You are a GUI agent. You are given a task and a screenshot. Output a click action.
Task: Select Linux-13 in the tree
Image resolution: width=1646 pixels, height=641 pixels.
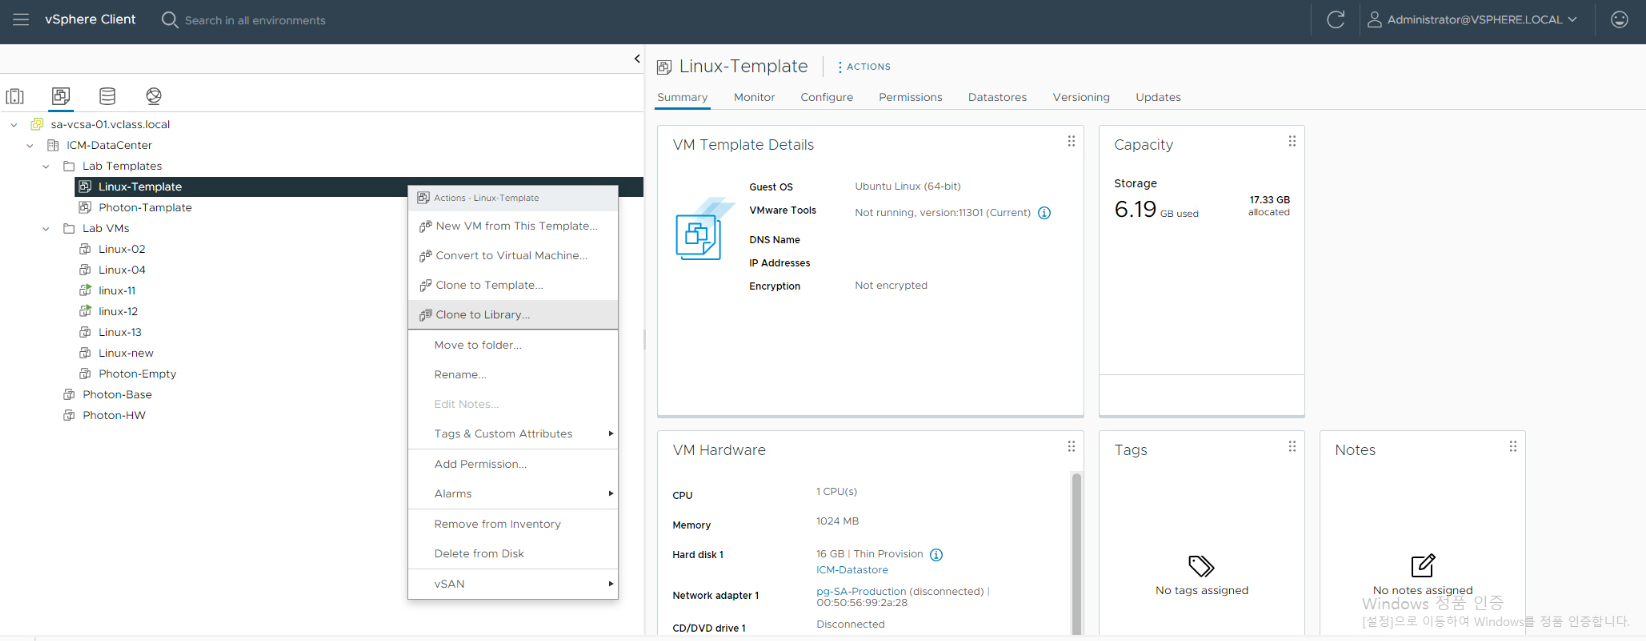click(x=120, y=333)
